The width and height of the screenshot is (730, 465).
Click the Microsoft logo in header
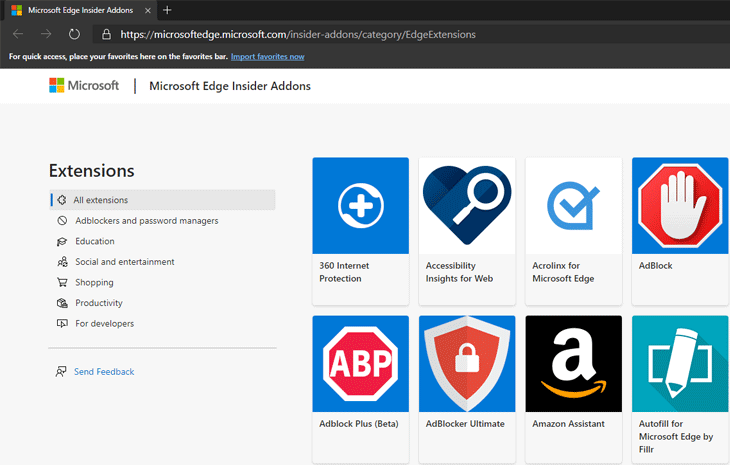click(x=84, y=85)
